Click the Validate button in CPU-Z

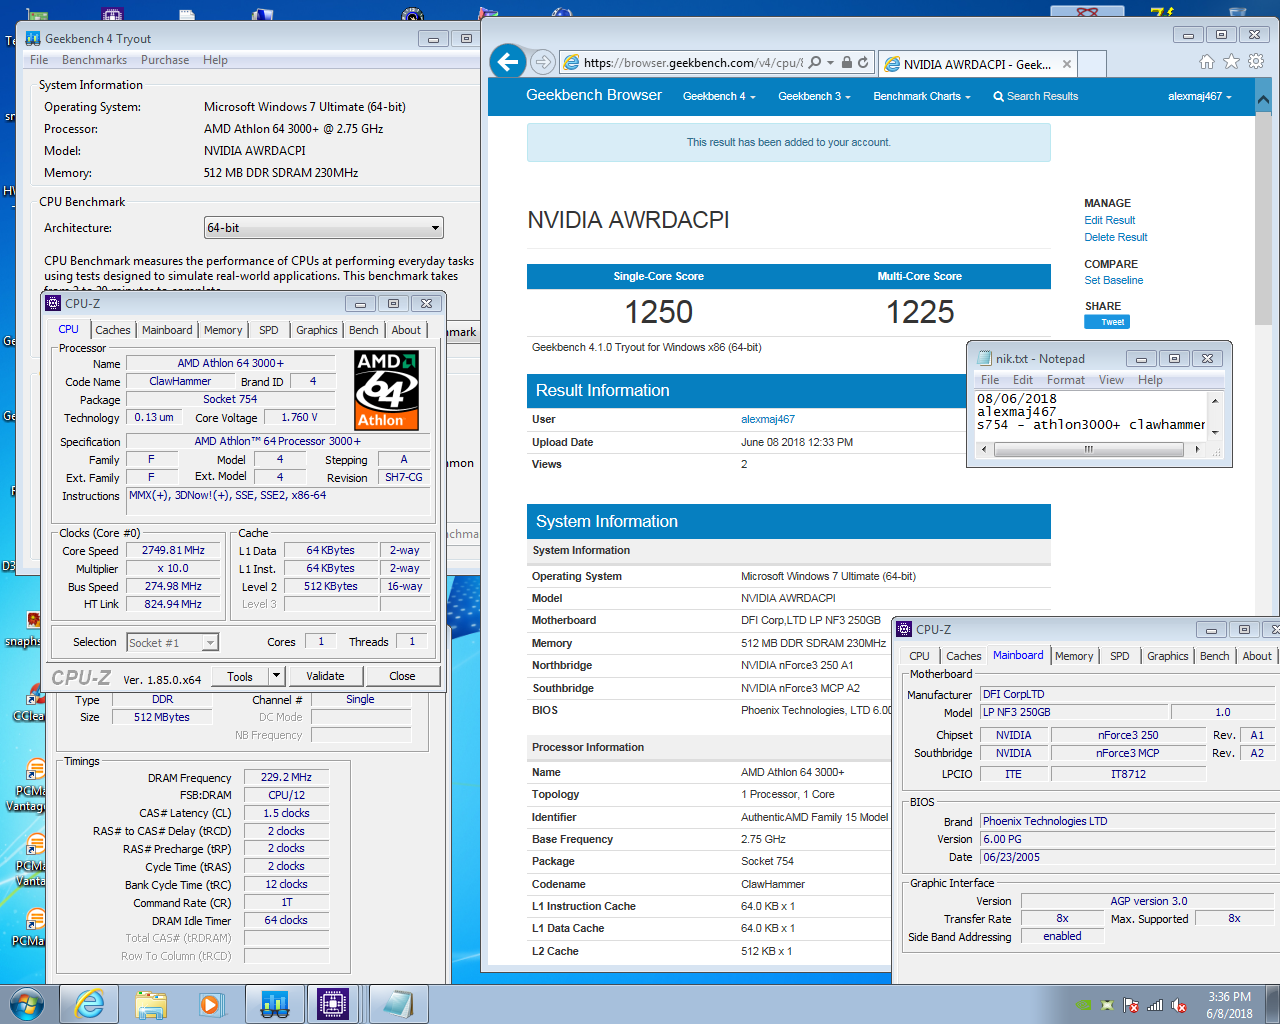tap(325, 676)
